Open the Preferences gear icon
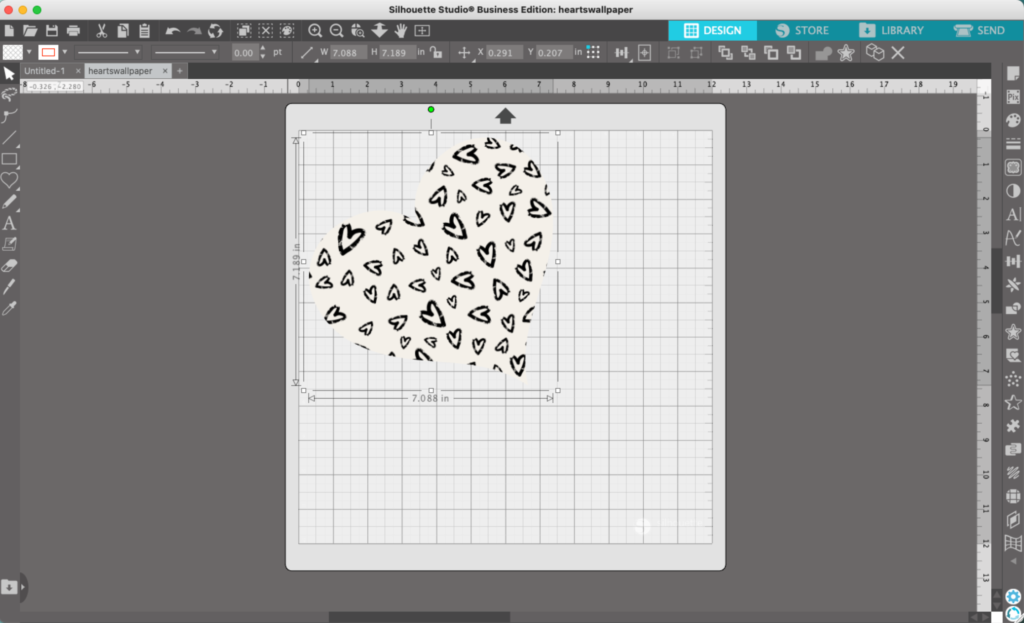Image resolution: width=1024 pixels, height=623 pixels. point(1013,596)
